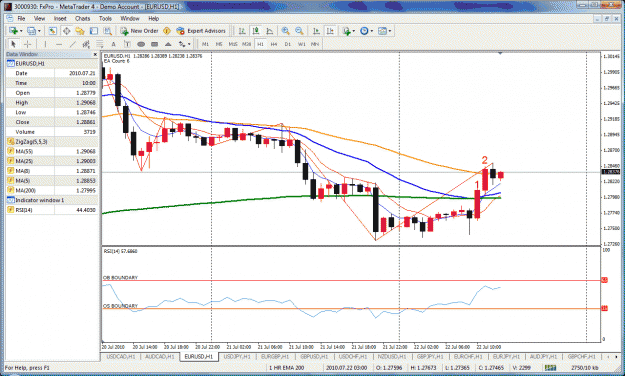Open the Templates dropdown
Viewport: 625px width, 376px height.
(384, 31)
